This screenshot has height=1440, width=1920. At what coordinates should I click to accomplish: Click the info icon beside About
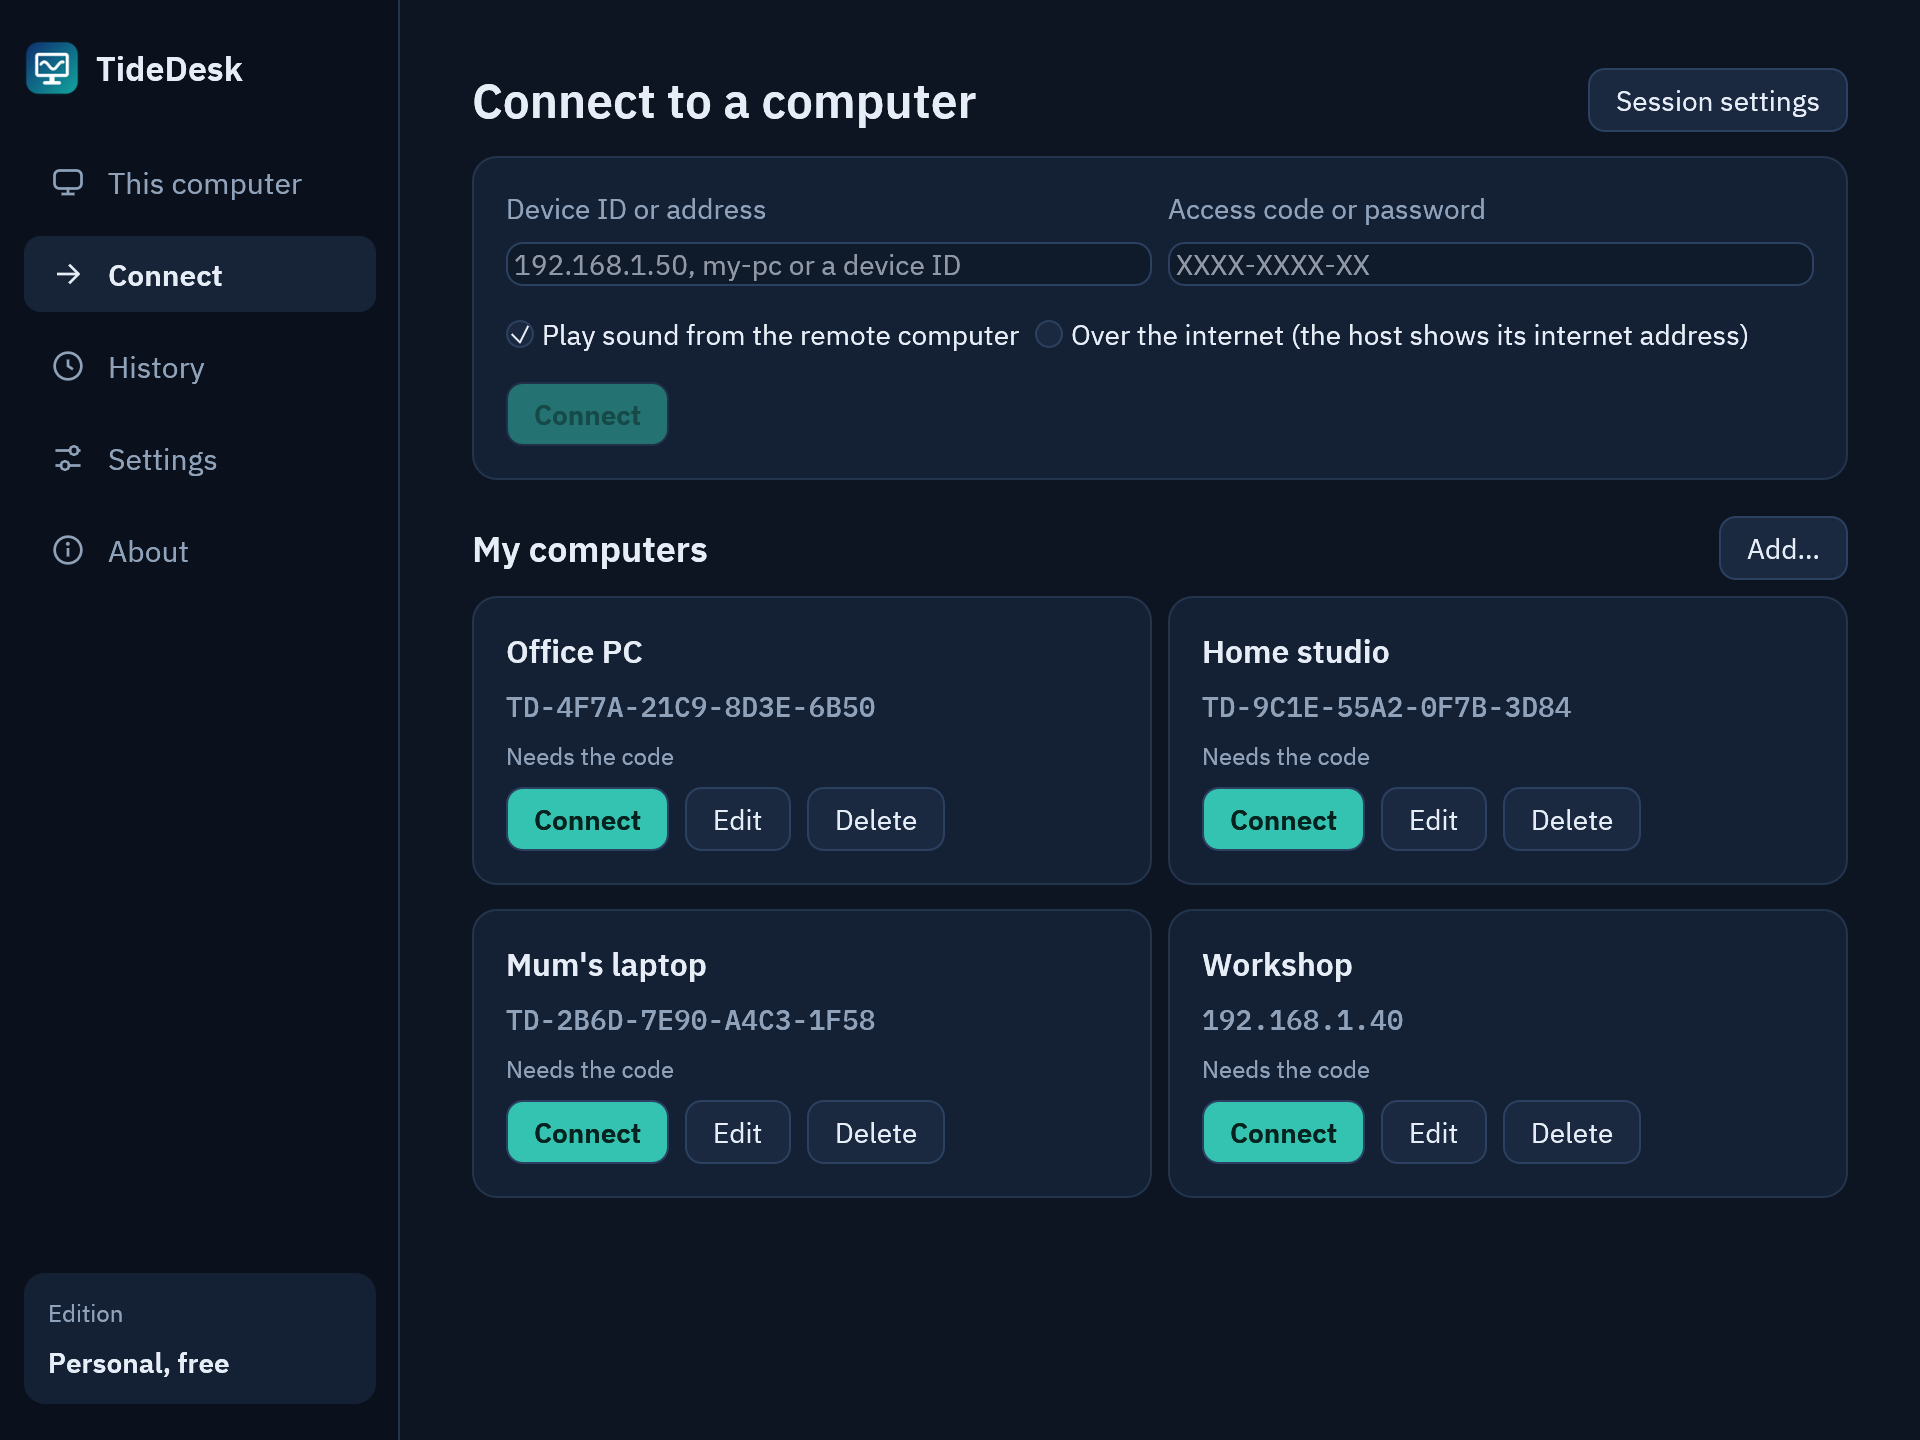coord(68,550)
